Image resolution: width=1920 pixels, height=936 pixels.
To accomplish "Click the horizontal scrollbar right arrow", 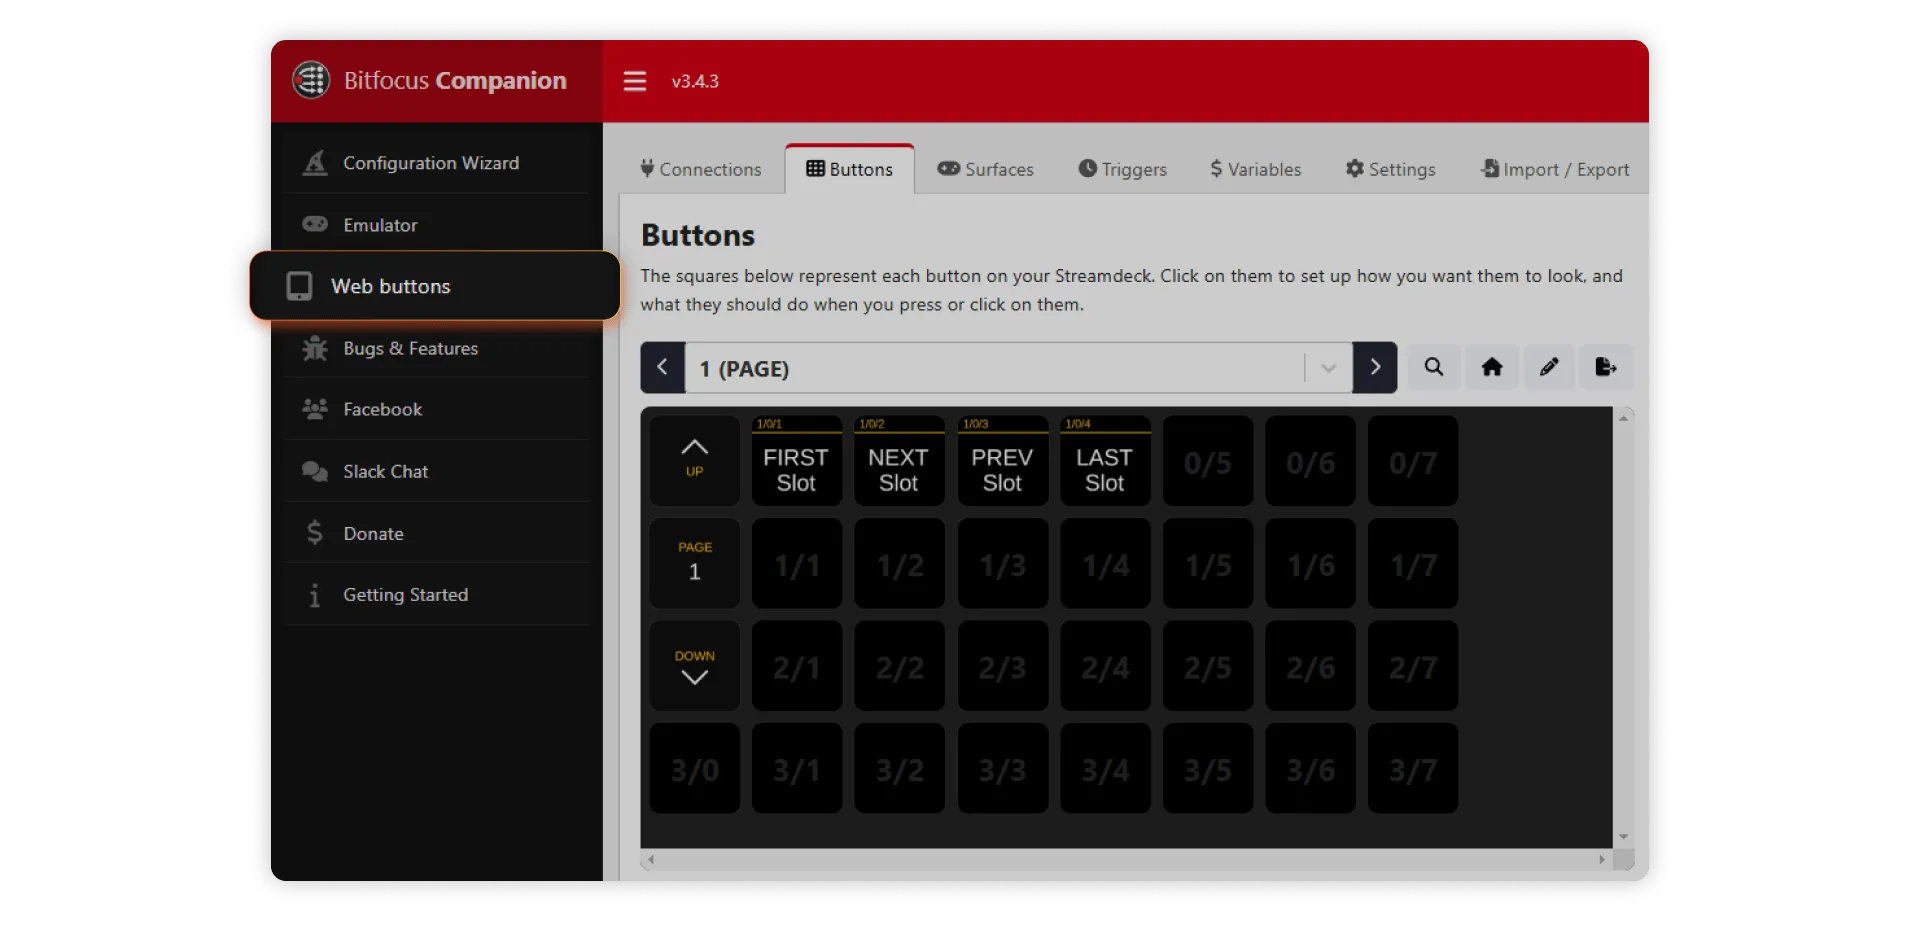I will pos(1602,859).
